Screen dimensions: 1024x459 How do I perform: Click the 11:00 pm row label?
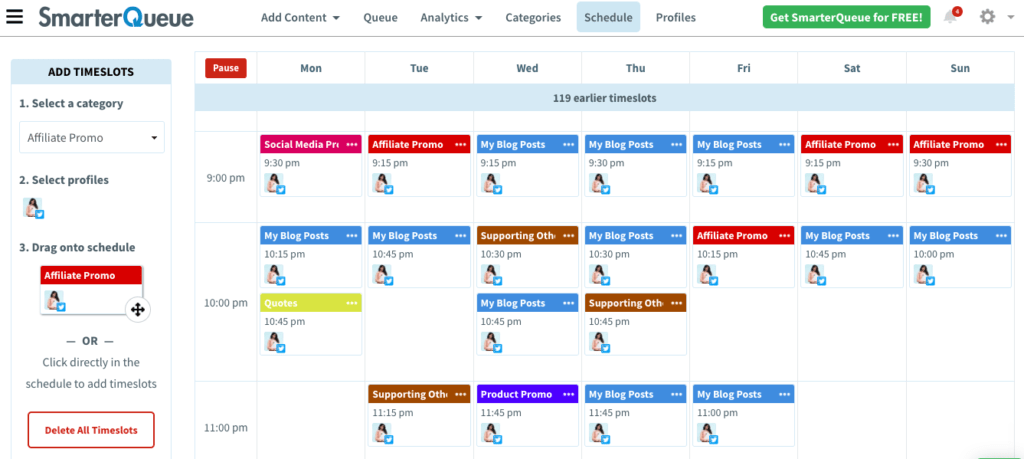point(225,428)
